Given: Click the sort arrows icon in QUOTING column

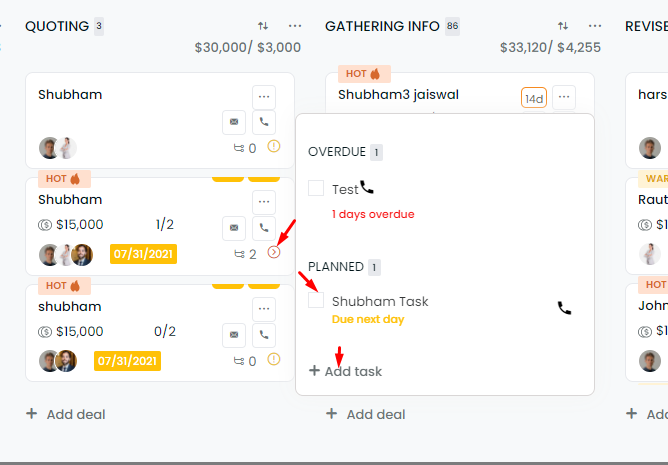Looking at the screenshot, I should click(263, 26).
